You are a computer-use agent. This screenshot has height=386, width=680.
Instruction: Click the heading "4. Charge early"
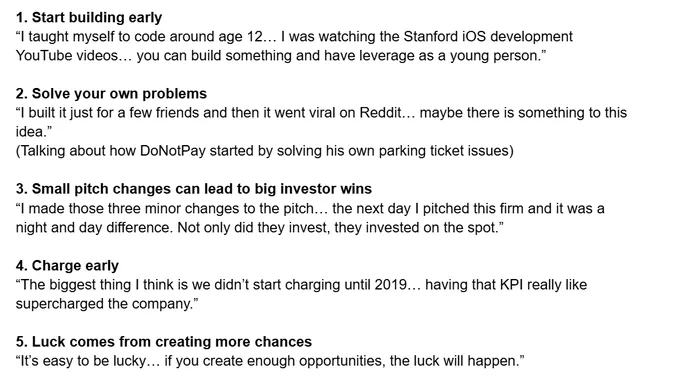(67, 265)
